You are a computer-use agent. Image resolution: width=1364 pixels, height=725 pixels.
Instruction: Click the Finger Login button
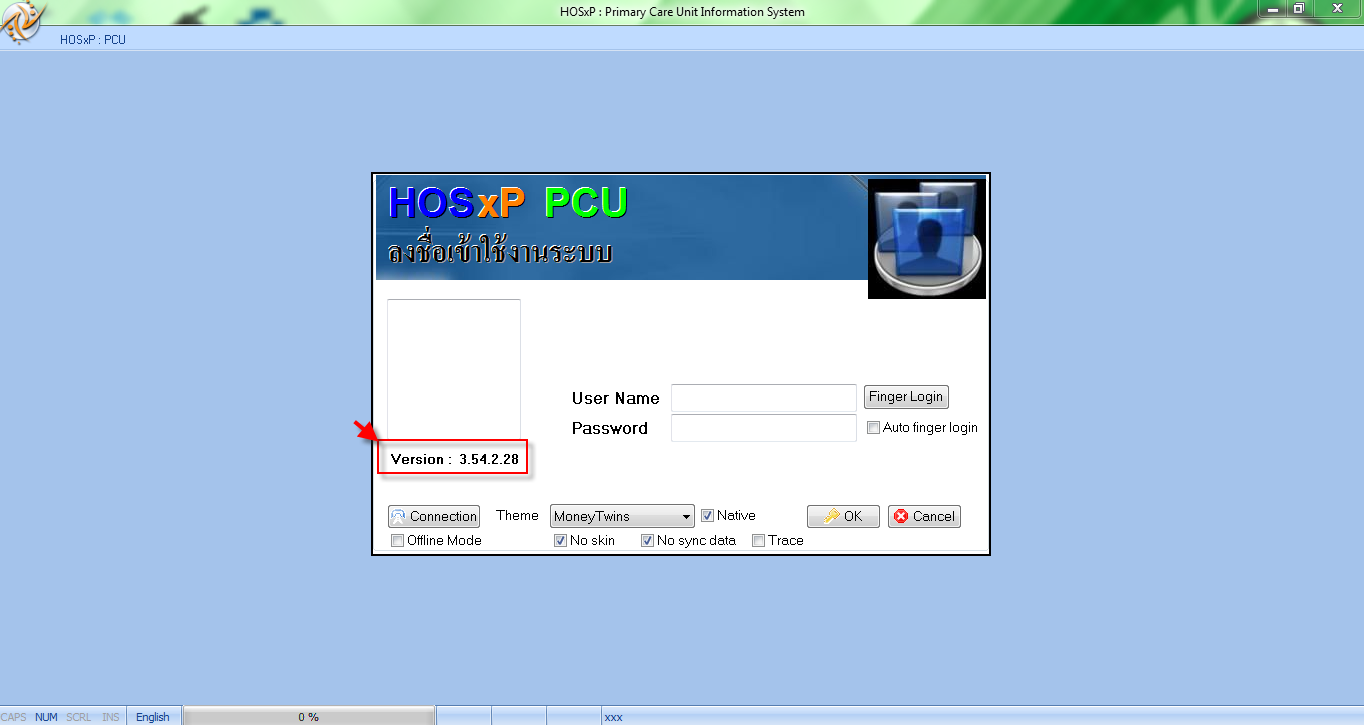click(905, 397)
